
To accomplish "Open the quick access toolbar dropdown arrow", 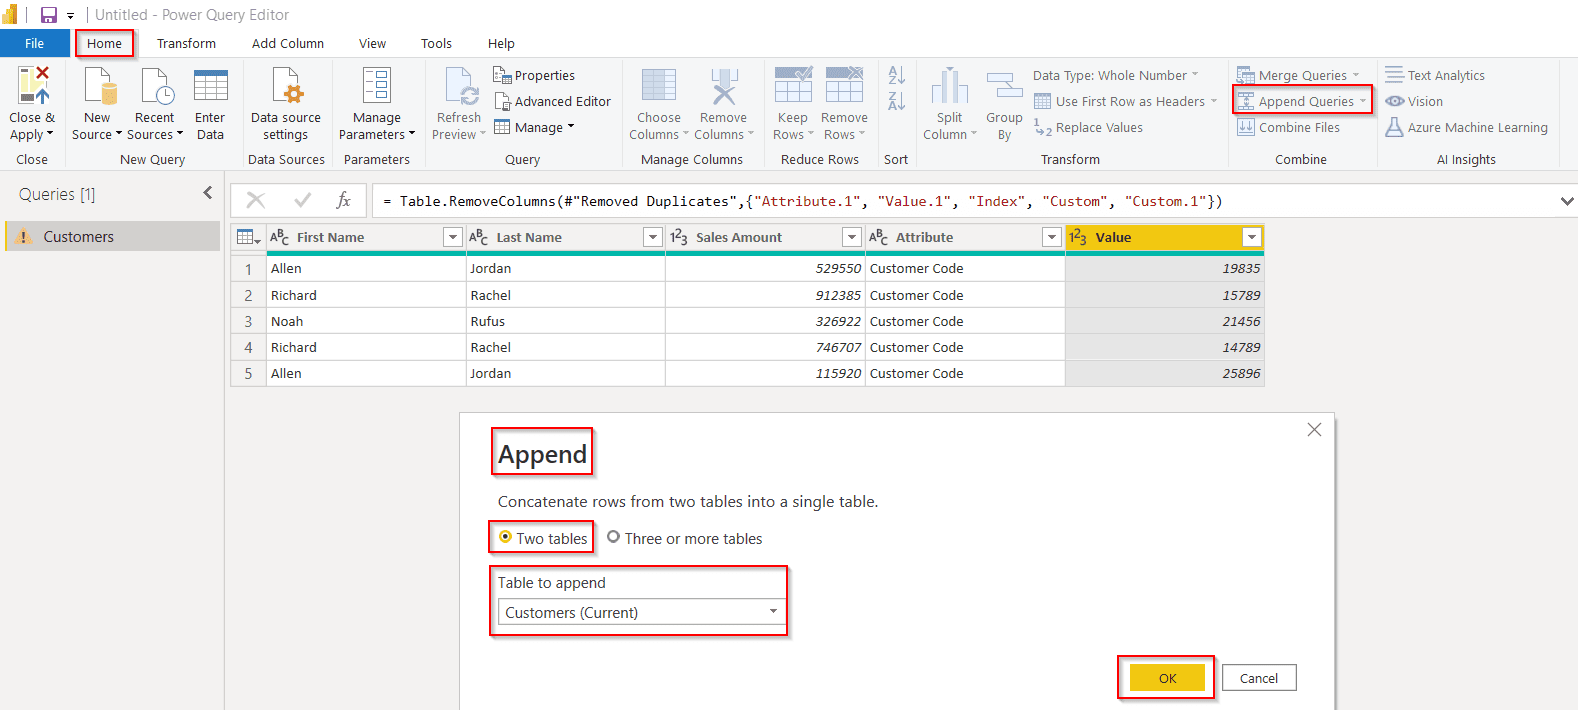I will pos(71,16).
